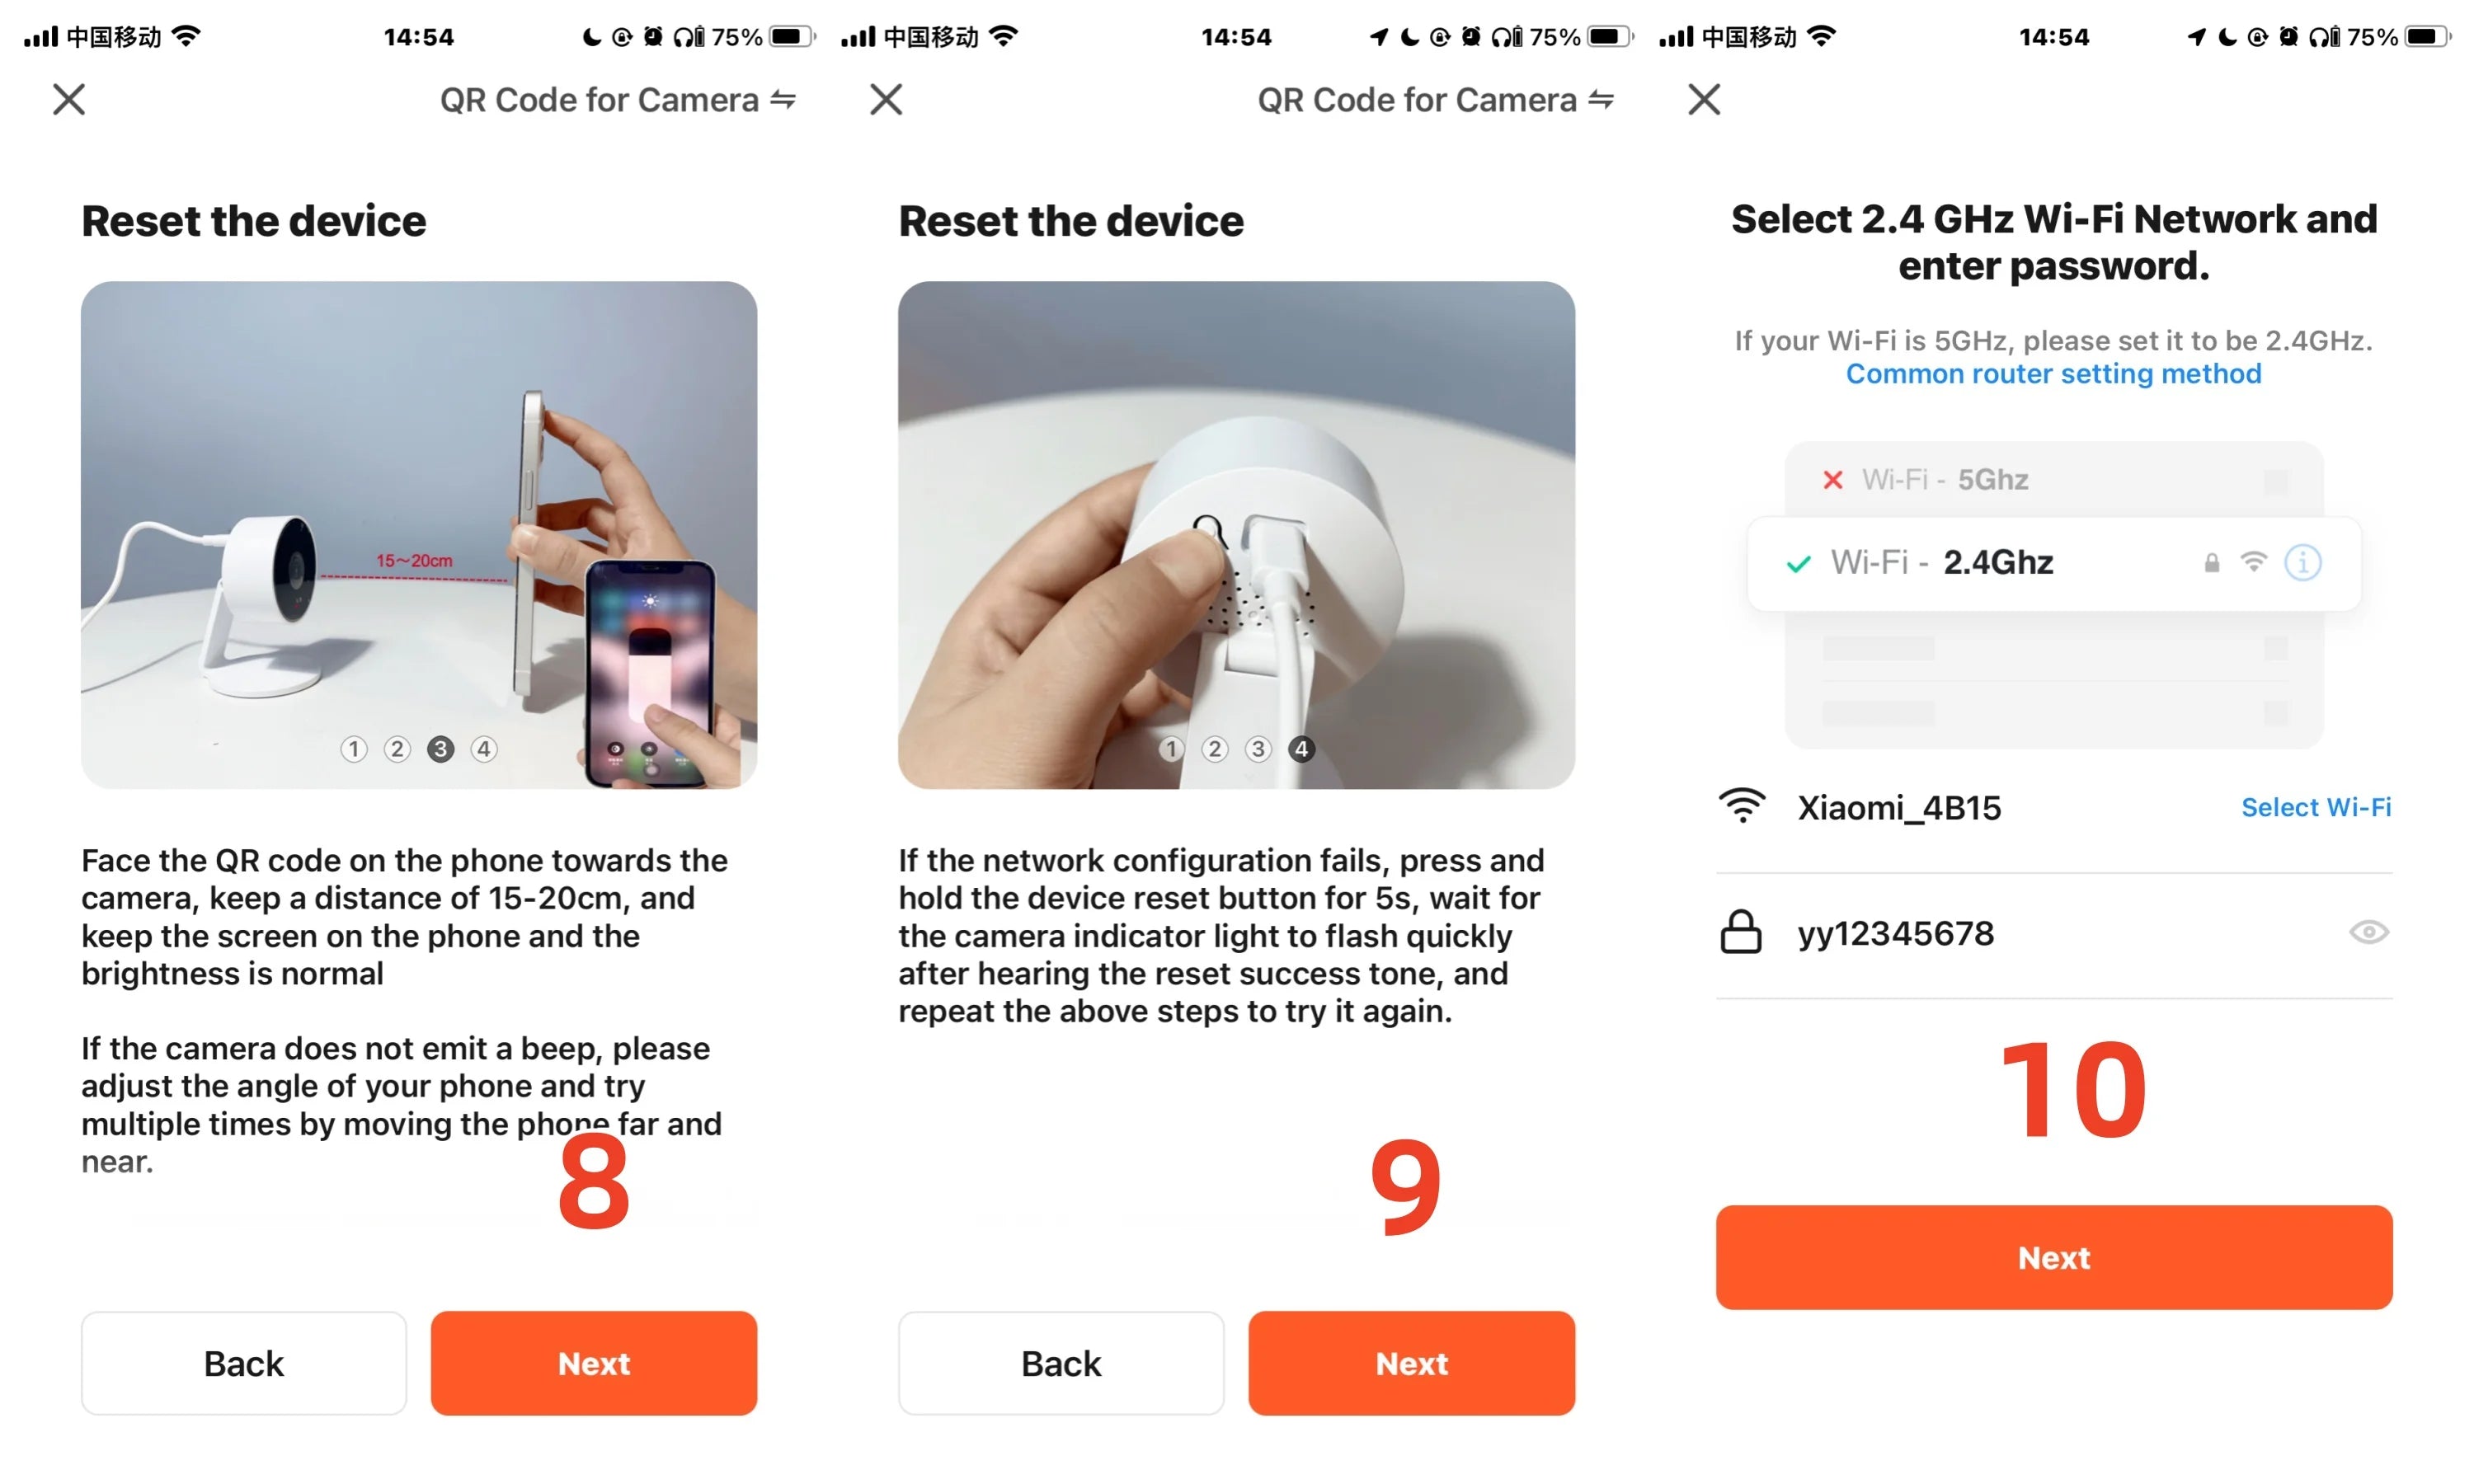
Task: Open Common router setting method link
Action: [2053, 373]
